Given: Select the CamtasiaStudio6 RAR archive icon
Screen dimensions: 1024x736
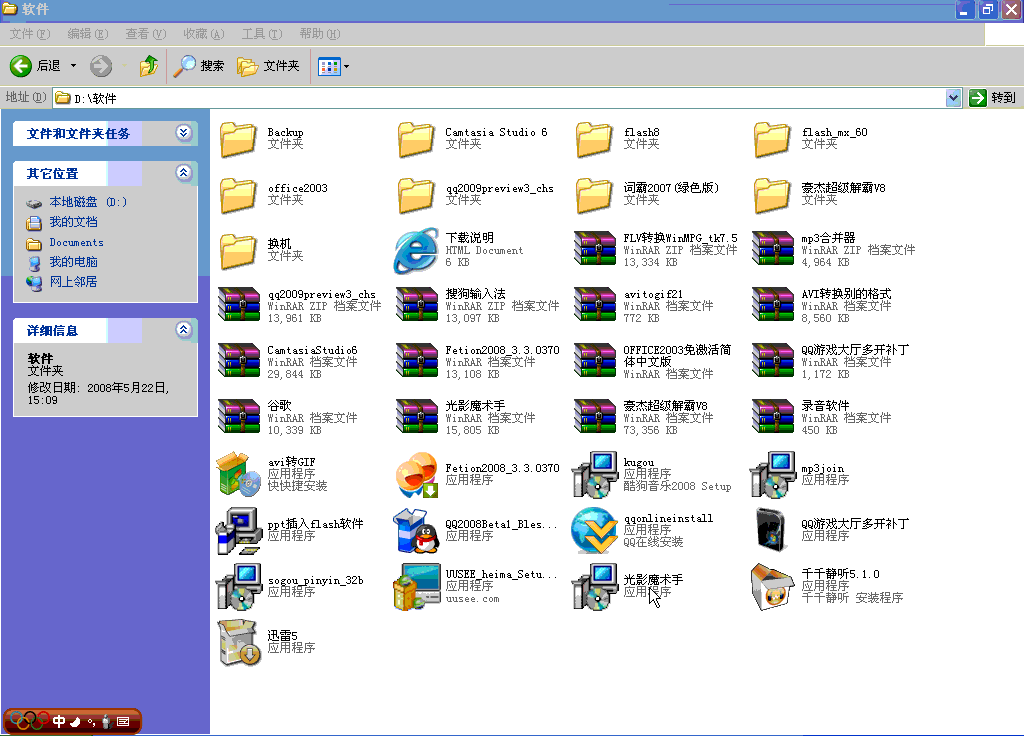Looking at the screenshot, I should point(238,361).
